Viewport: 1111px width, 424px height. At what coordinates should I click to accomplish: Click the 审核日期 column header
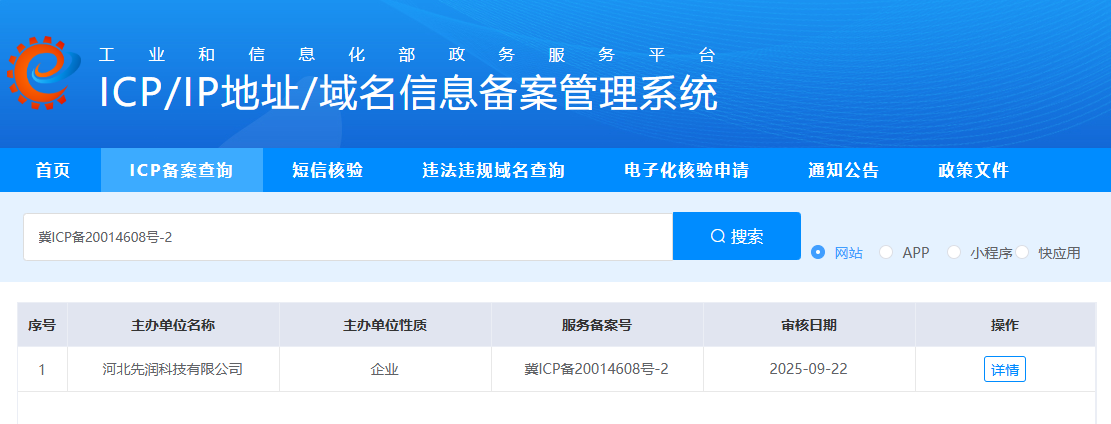(808, 325)
